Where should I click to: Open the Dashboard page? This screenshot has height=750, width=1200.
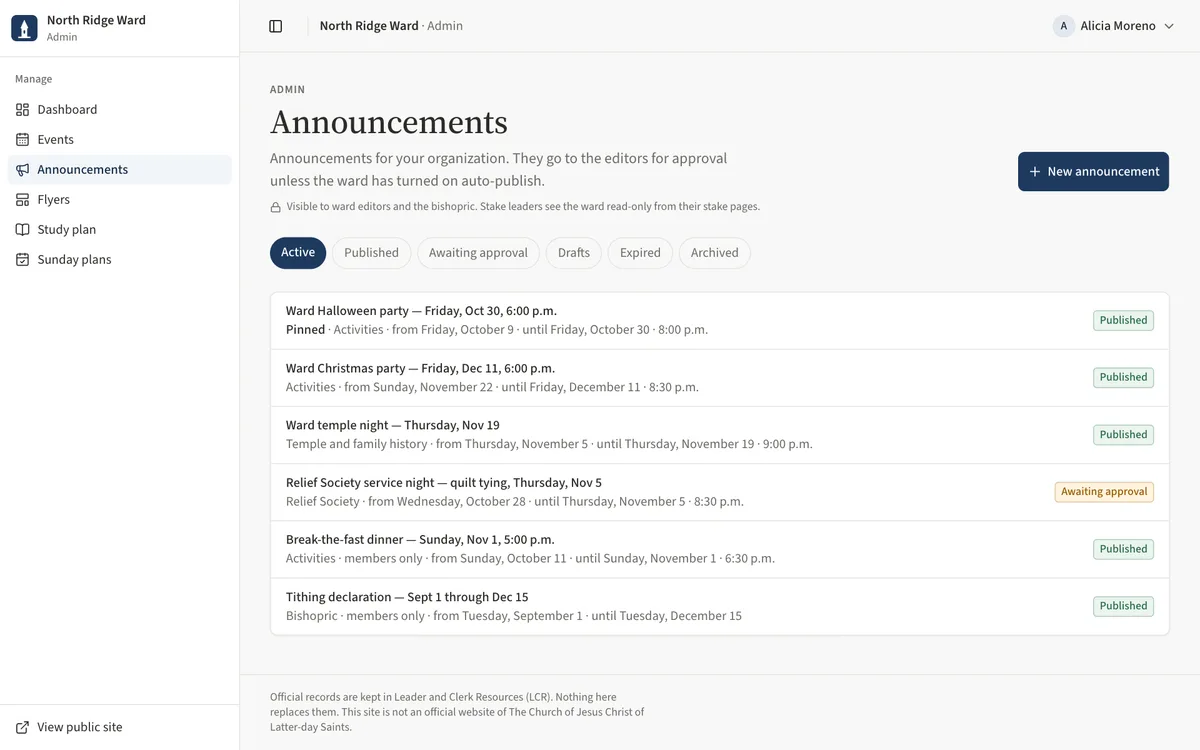point(120,110)
